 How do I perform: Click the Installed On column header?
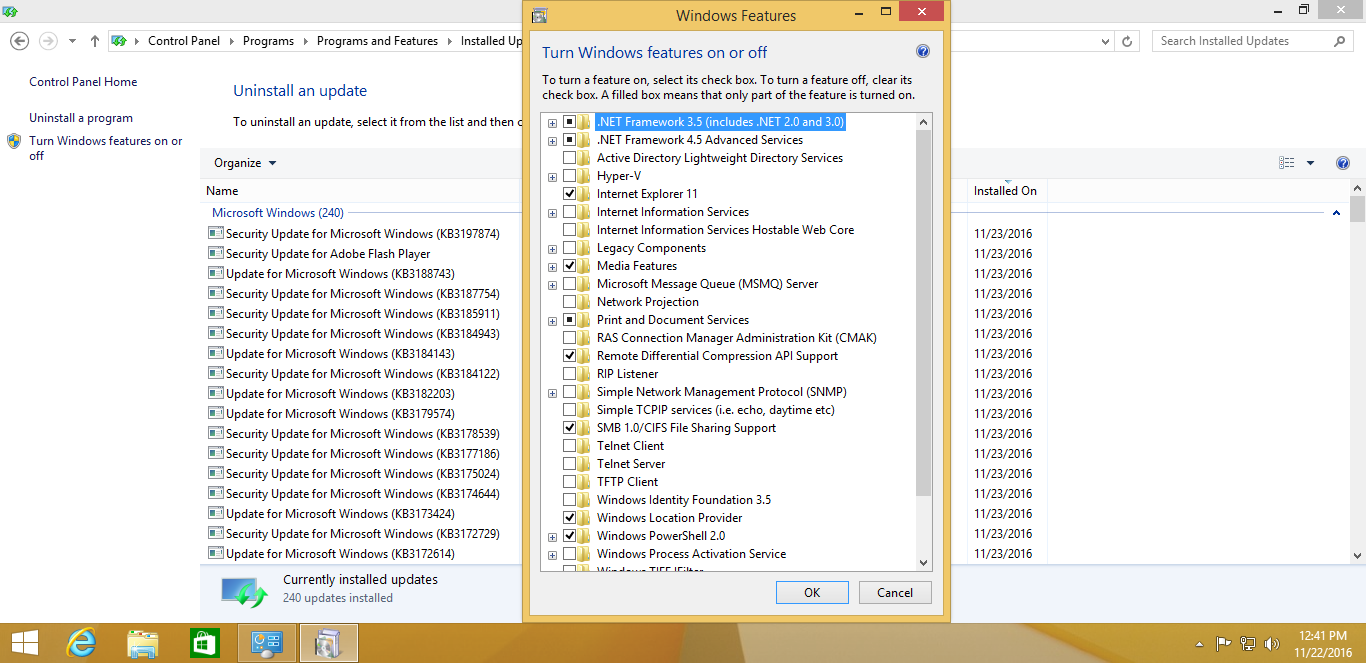coord(1005,190)
